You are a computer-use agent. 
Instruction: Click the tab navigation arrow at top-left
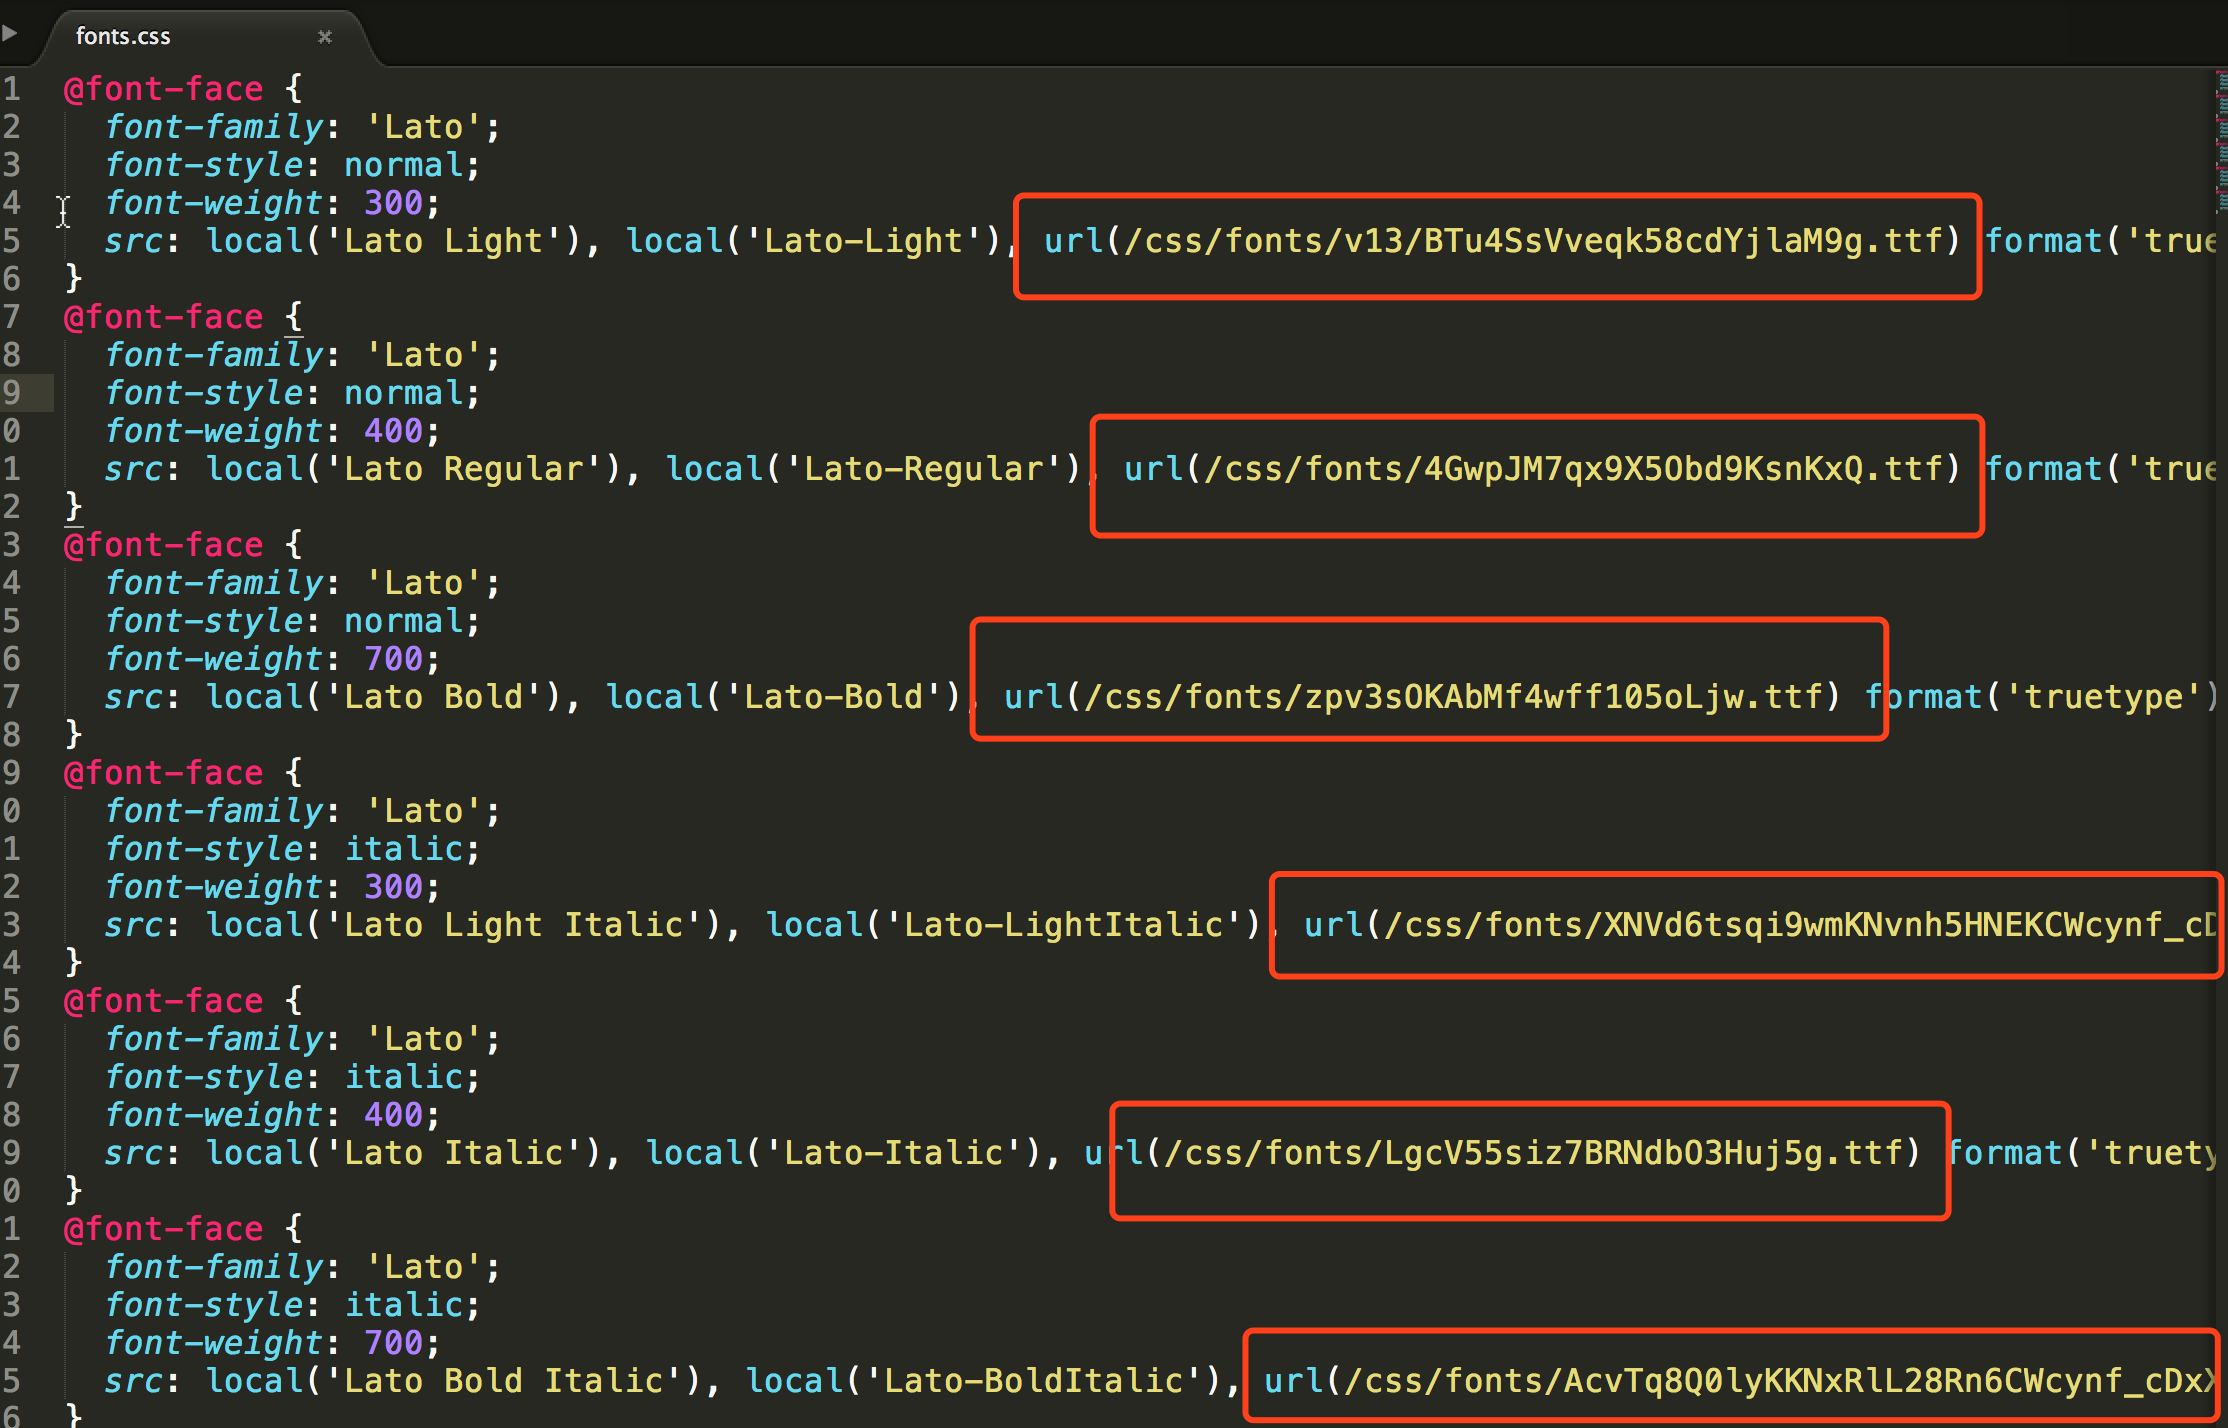tap(10, 33)
